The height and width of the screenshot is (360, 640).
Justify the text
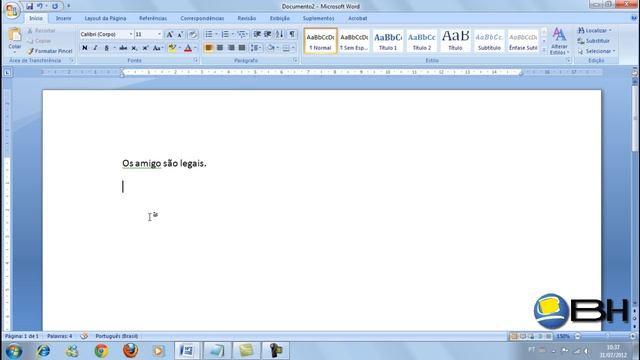242,48
